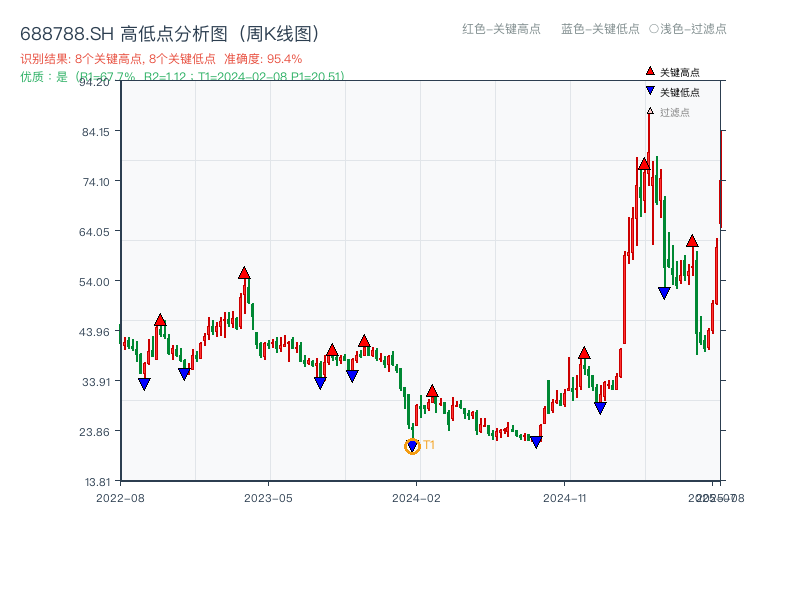Viewport: 800px width, 600px height.
Task: Select last red high marker near 64.05
Action: 692,241
